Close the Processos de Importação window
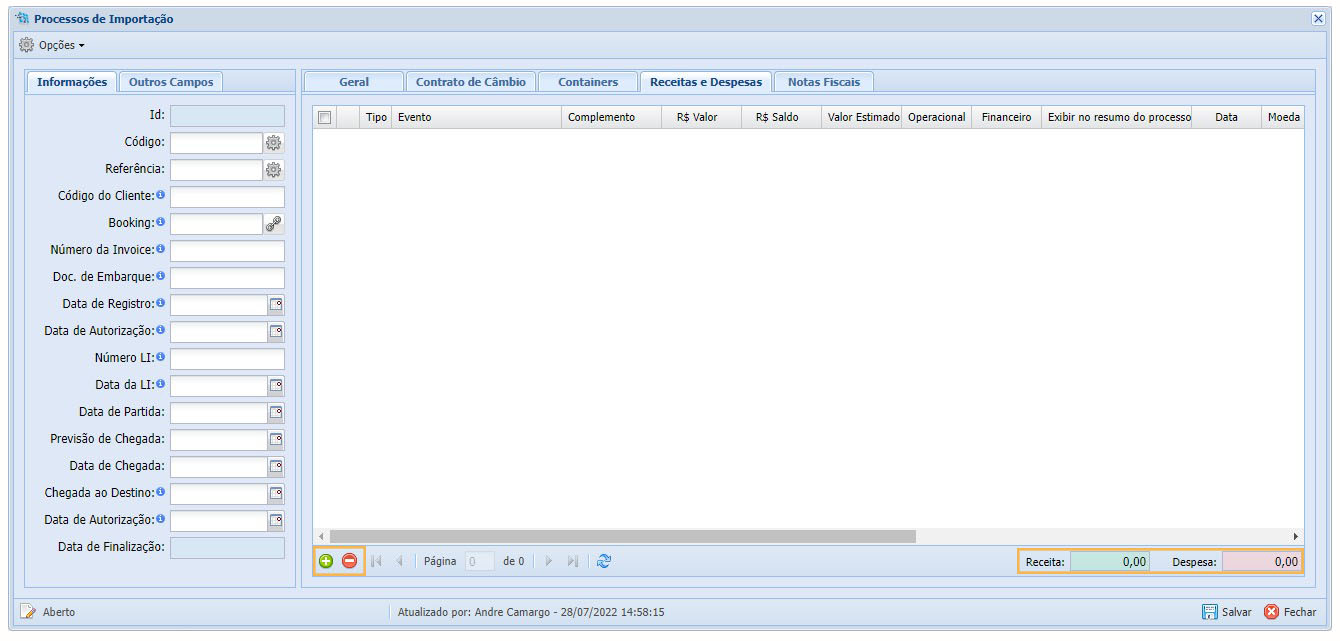 coord(1318,18)
